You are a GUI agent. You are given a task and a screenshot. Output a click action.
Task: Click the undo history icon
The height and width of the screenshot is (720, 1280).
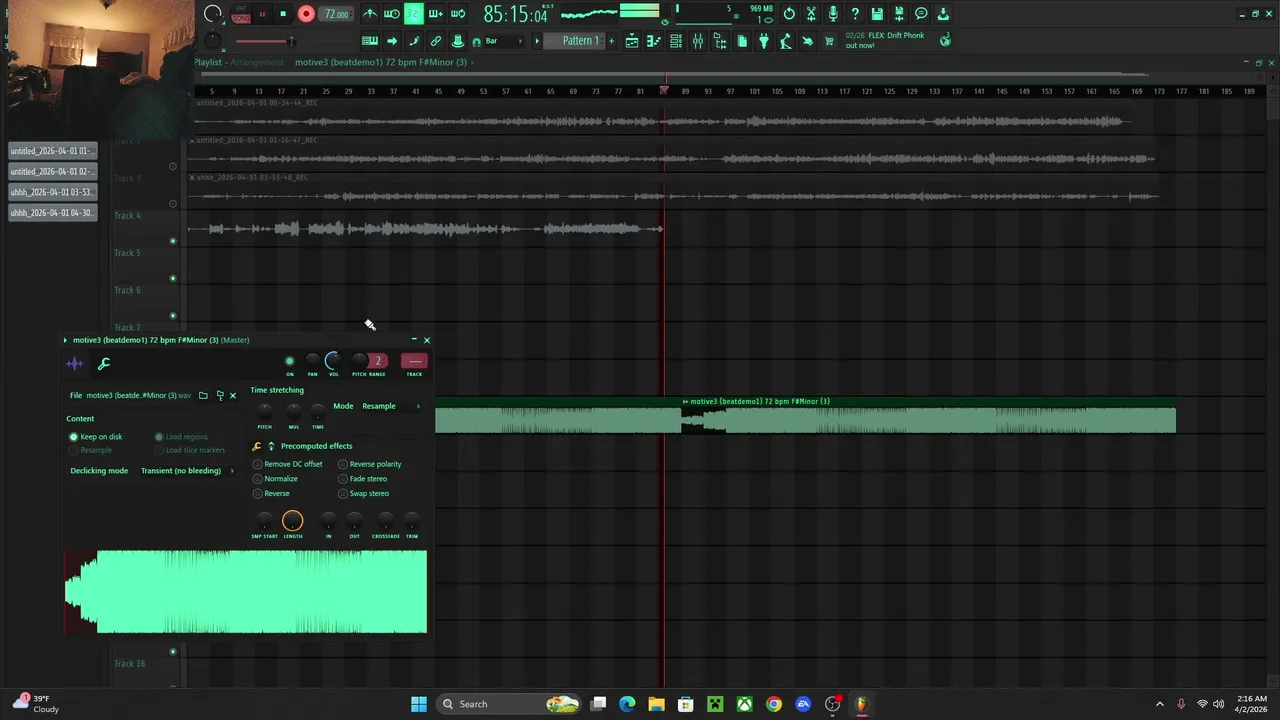pyautogui.click(x=789, y=14)
